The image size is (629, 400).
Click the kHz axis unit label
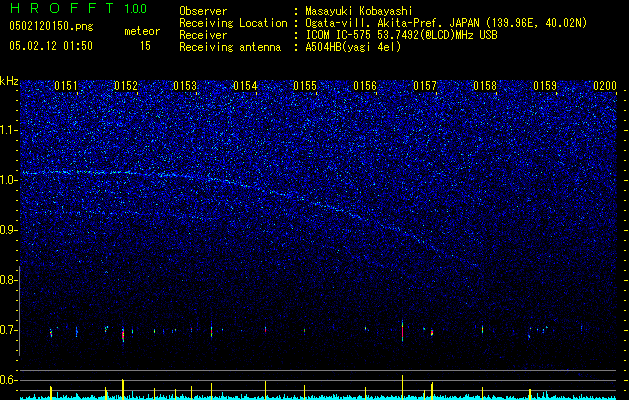9,81
